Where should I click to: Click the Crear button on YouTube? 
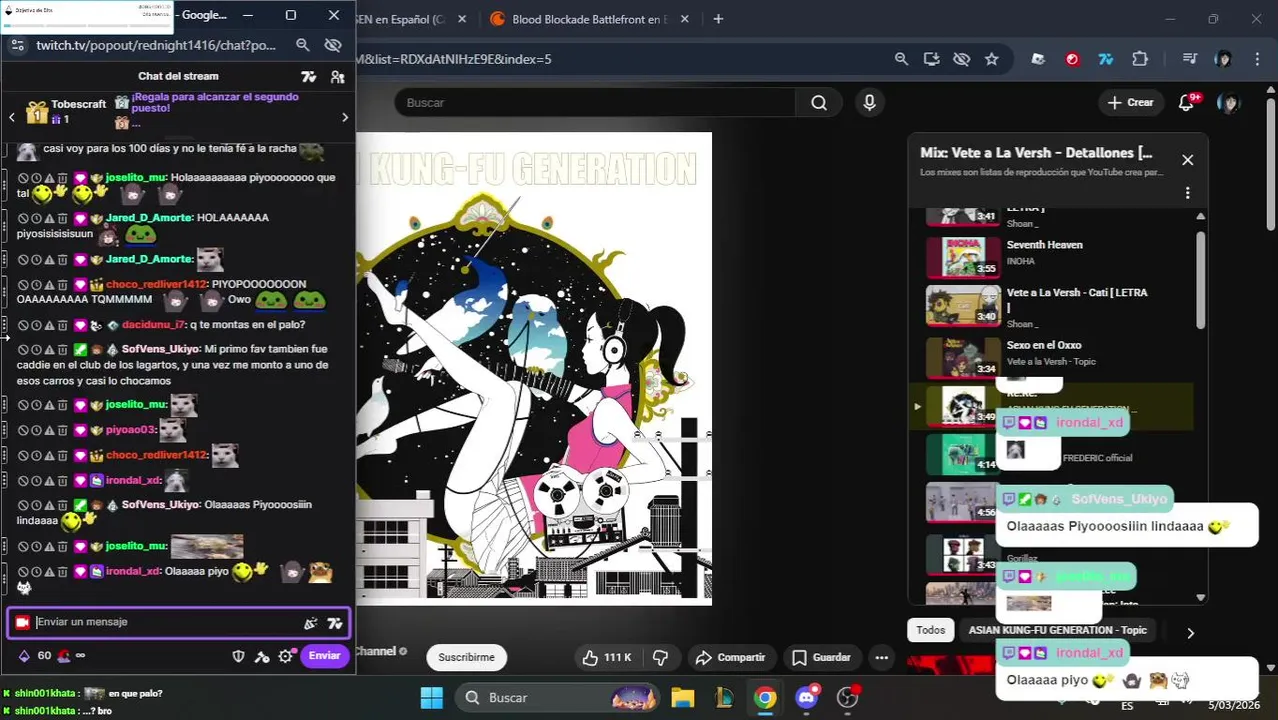click(1131, 103)
